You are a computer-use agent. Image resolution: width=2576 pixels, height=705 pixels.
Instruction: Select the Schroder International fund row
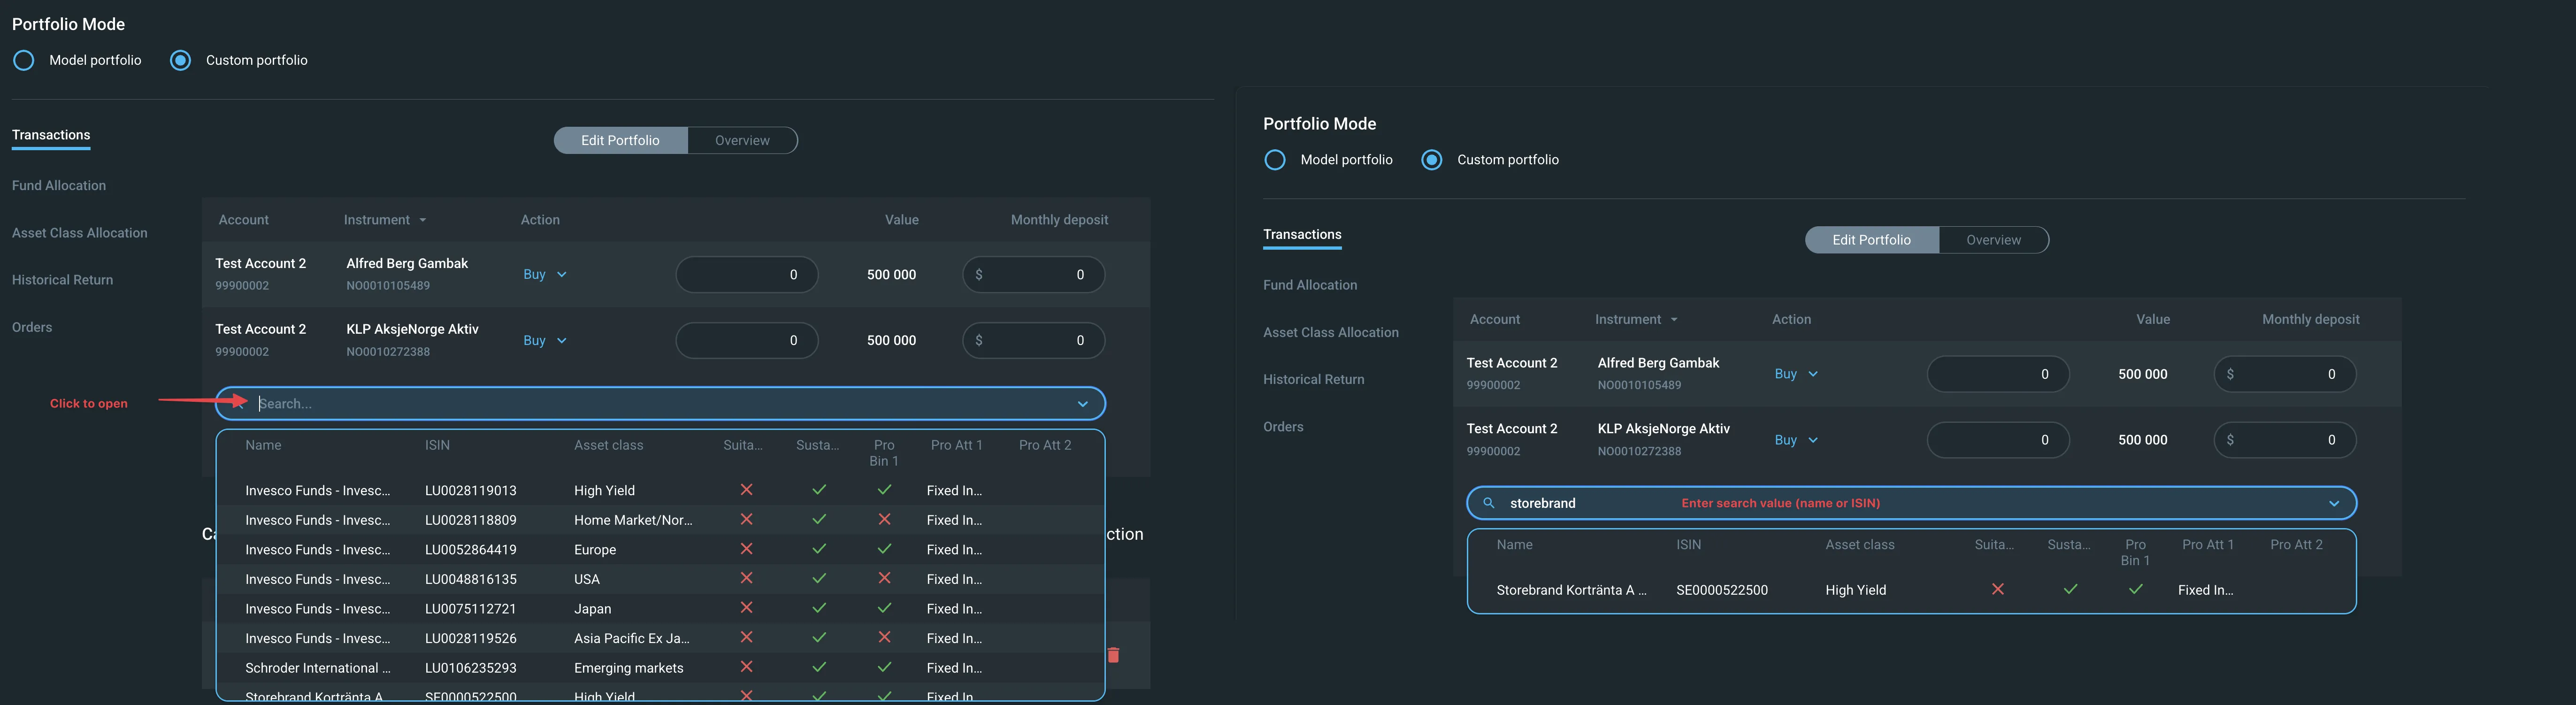point(660,667)
